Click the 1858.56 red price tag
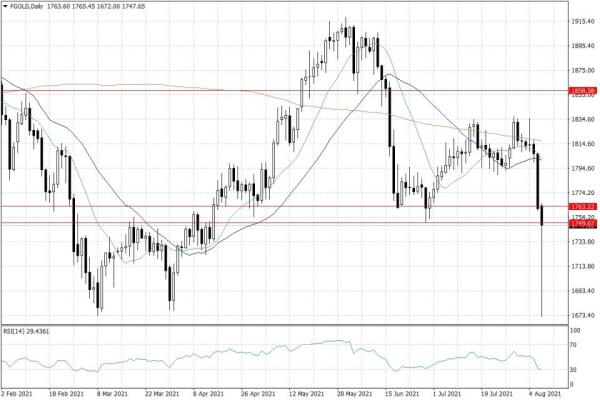This screenshot has height=400, width=600. click(x=582, y=90)
